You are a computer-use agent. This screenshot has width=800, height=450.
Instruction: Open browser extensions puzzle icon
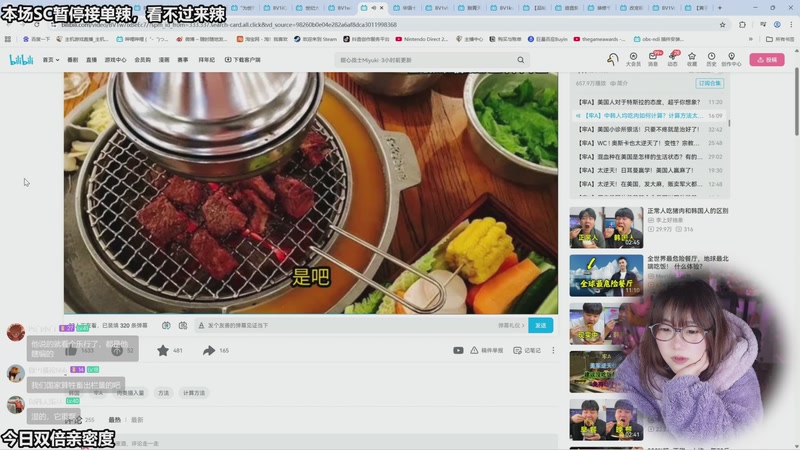pyautogui.click(x=742, y=24)
